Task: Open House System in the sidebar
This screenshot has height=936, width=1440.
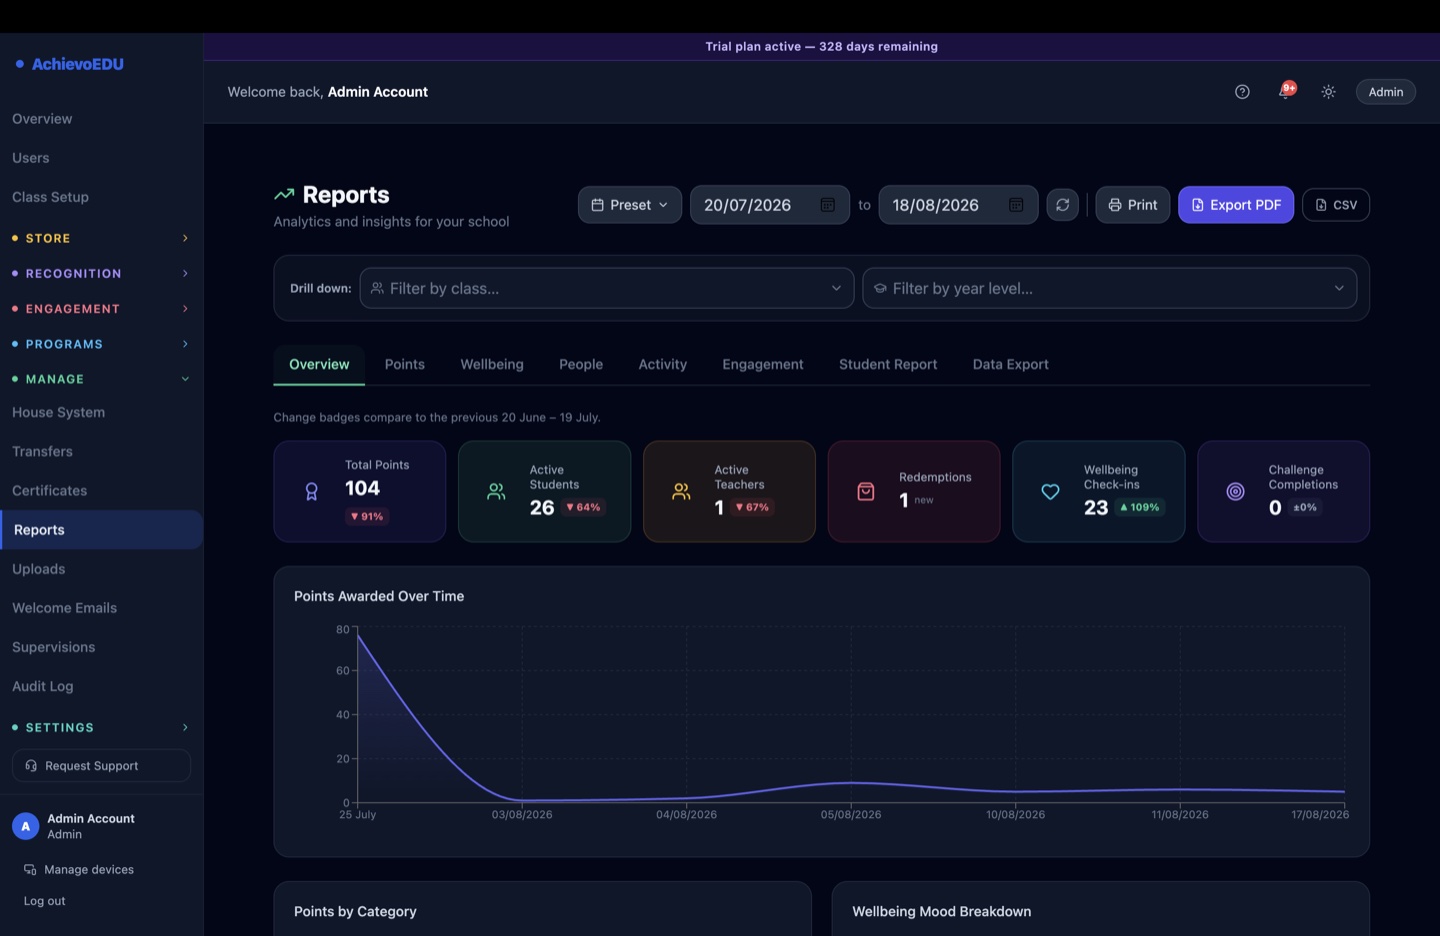Action: pyautogui.click(x=58, y=412)
